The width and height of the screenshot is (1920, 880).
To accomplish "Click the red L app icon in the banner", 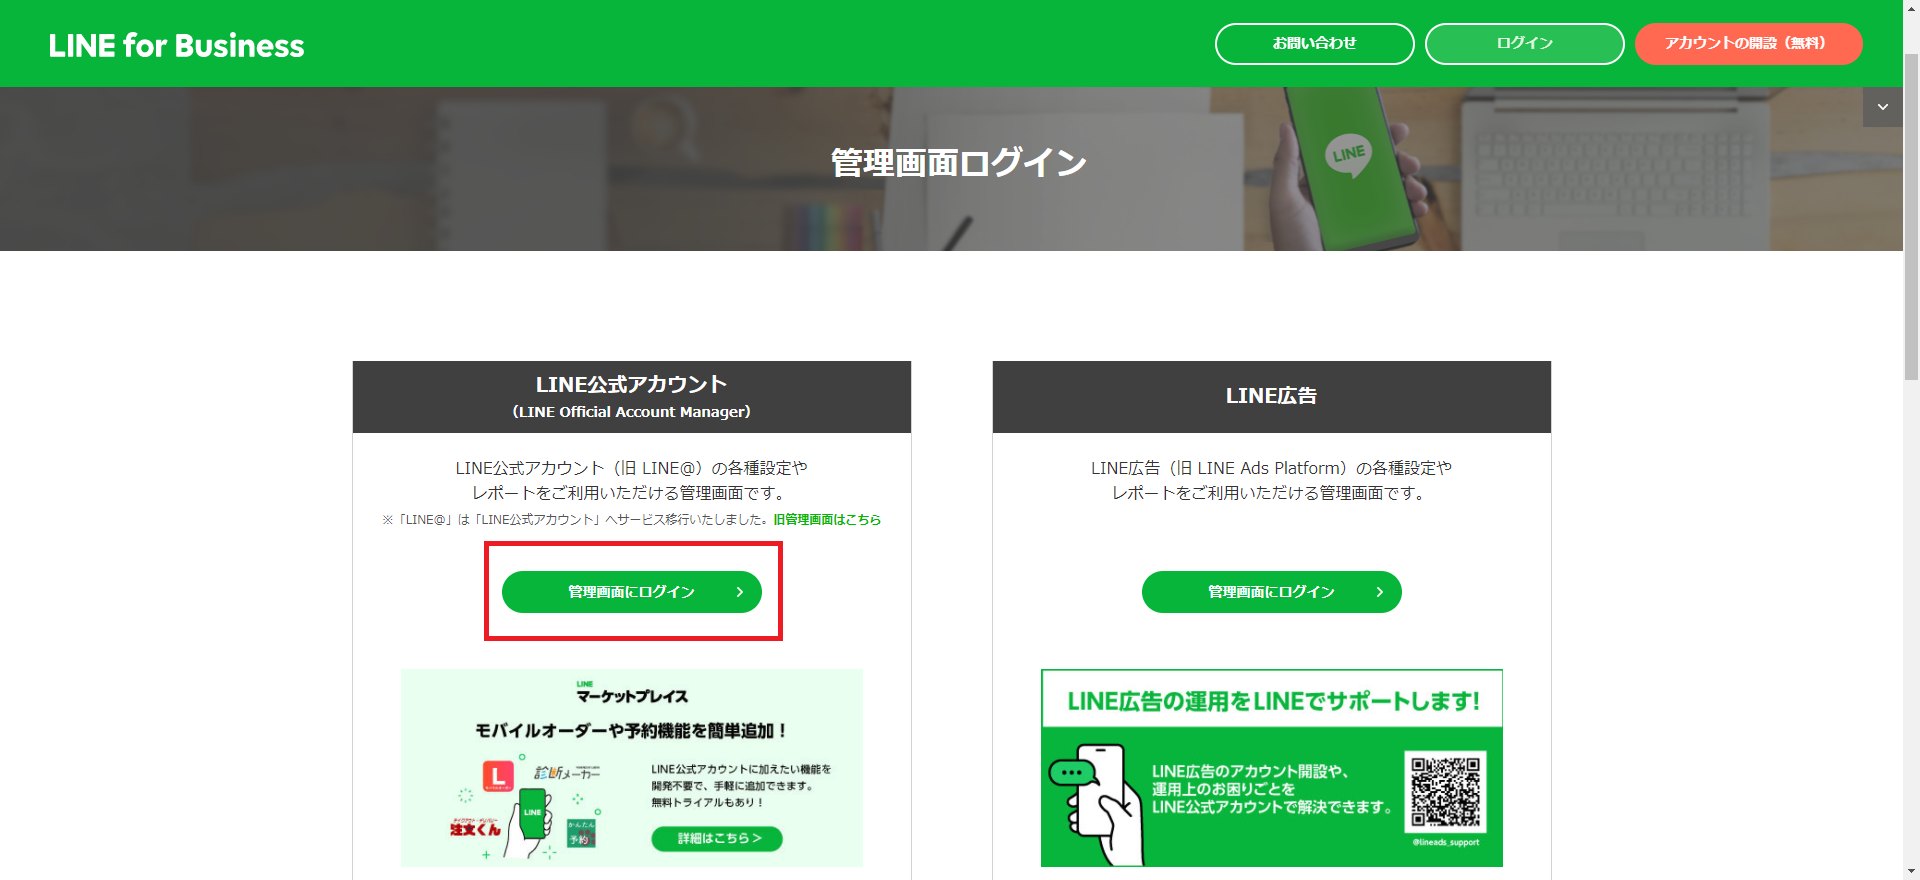I will [x=498, y=776].
